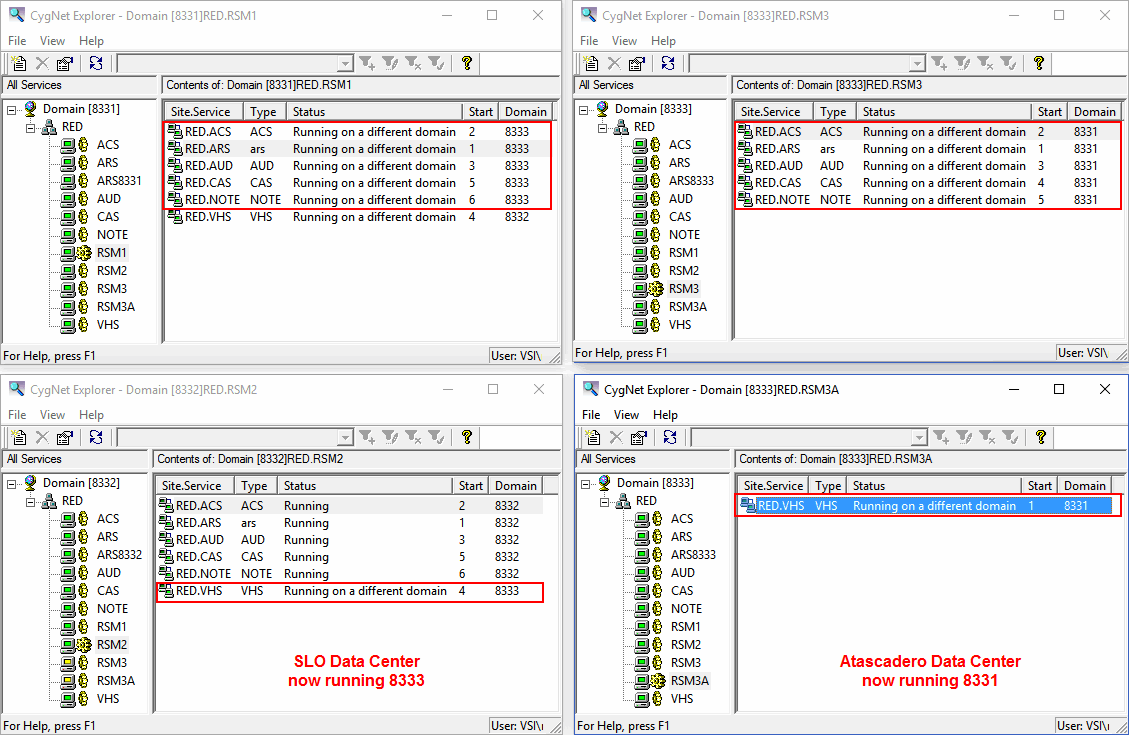Sort by Type column in RSM3A window

click(827, 486)
